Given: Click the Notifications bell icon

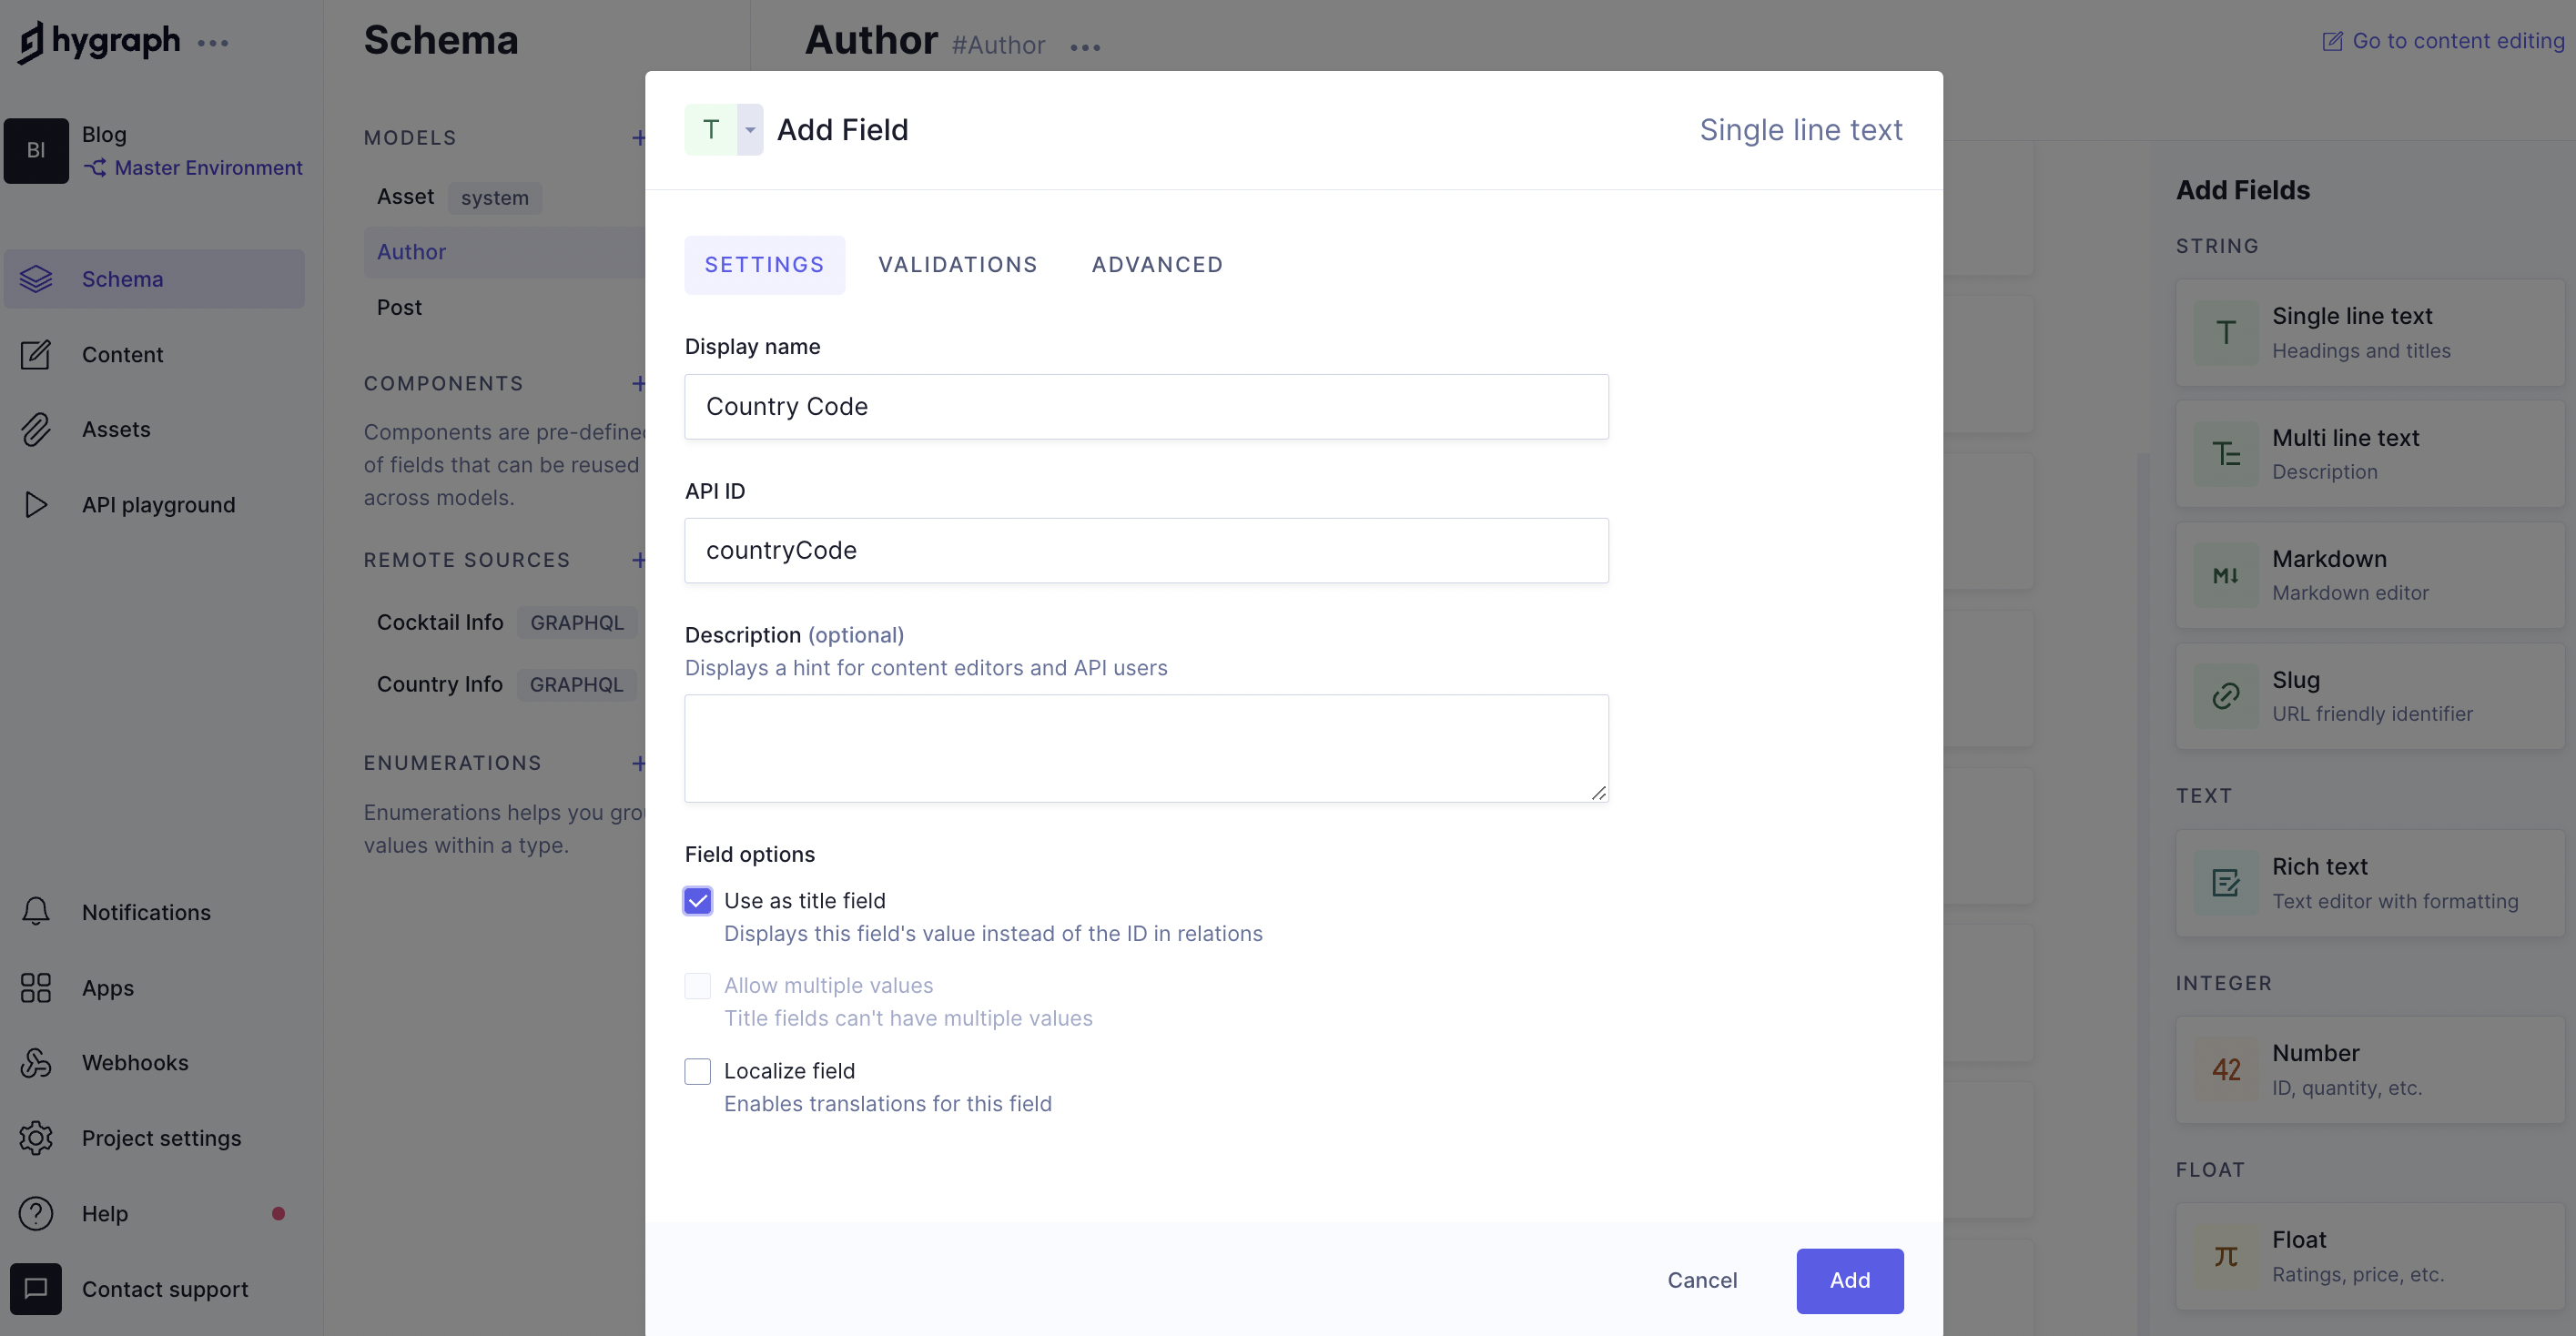Looking at the screenshot, I should [x=36, y=912].
